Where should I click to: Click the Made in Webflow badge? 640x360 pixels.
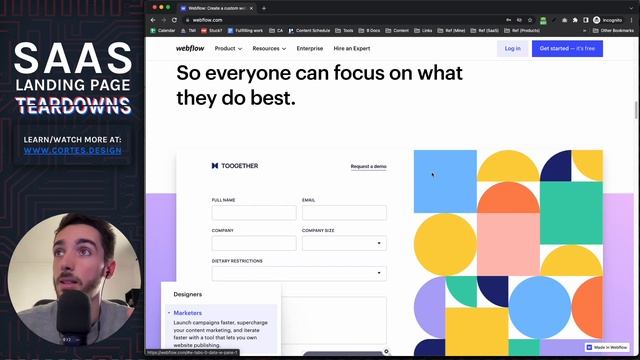[x=607, y=347]
